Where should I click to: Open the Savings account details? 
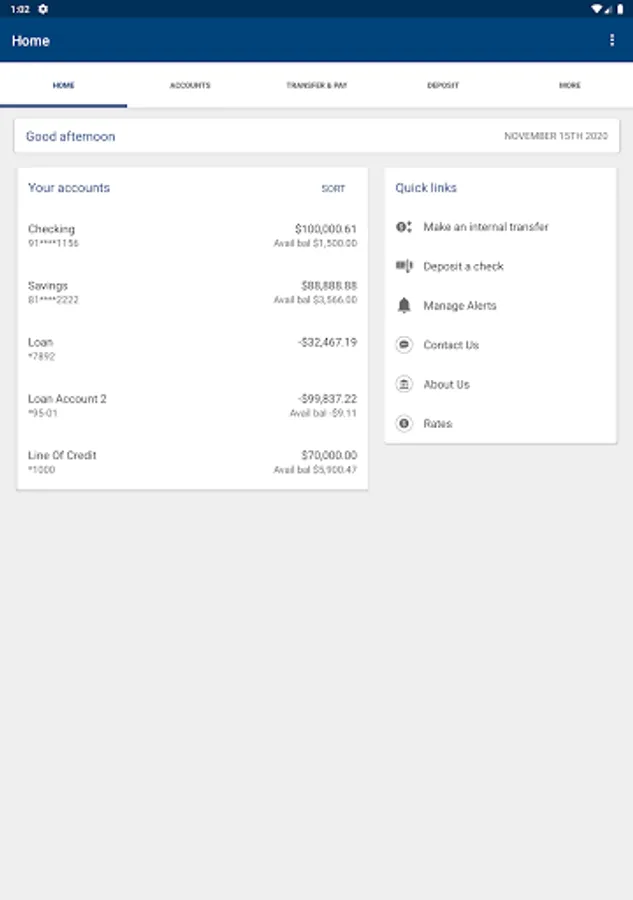click(192, 292)
